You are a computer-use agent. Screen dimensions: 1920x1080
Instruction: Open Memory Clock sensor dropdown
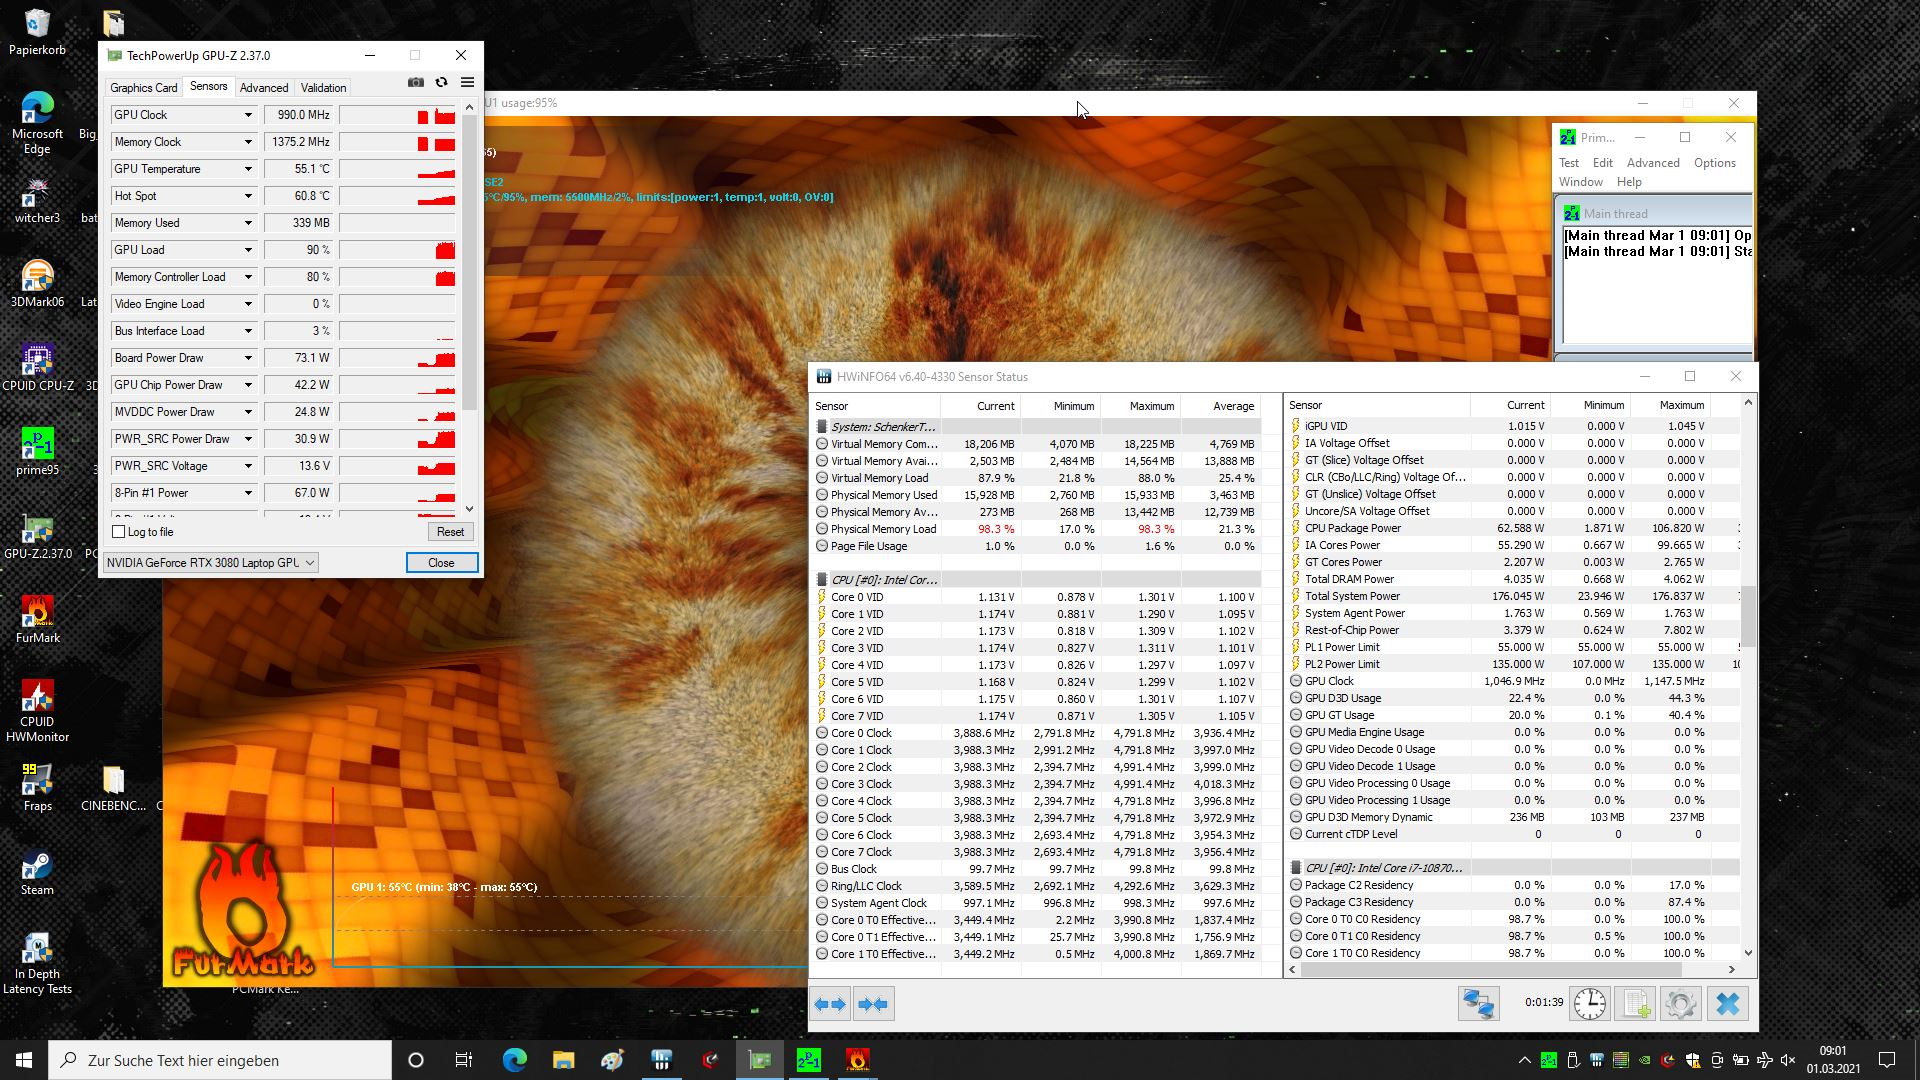click(248, 142)
